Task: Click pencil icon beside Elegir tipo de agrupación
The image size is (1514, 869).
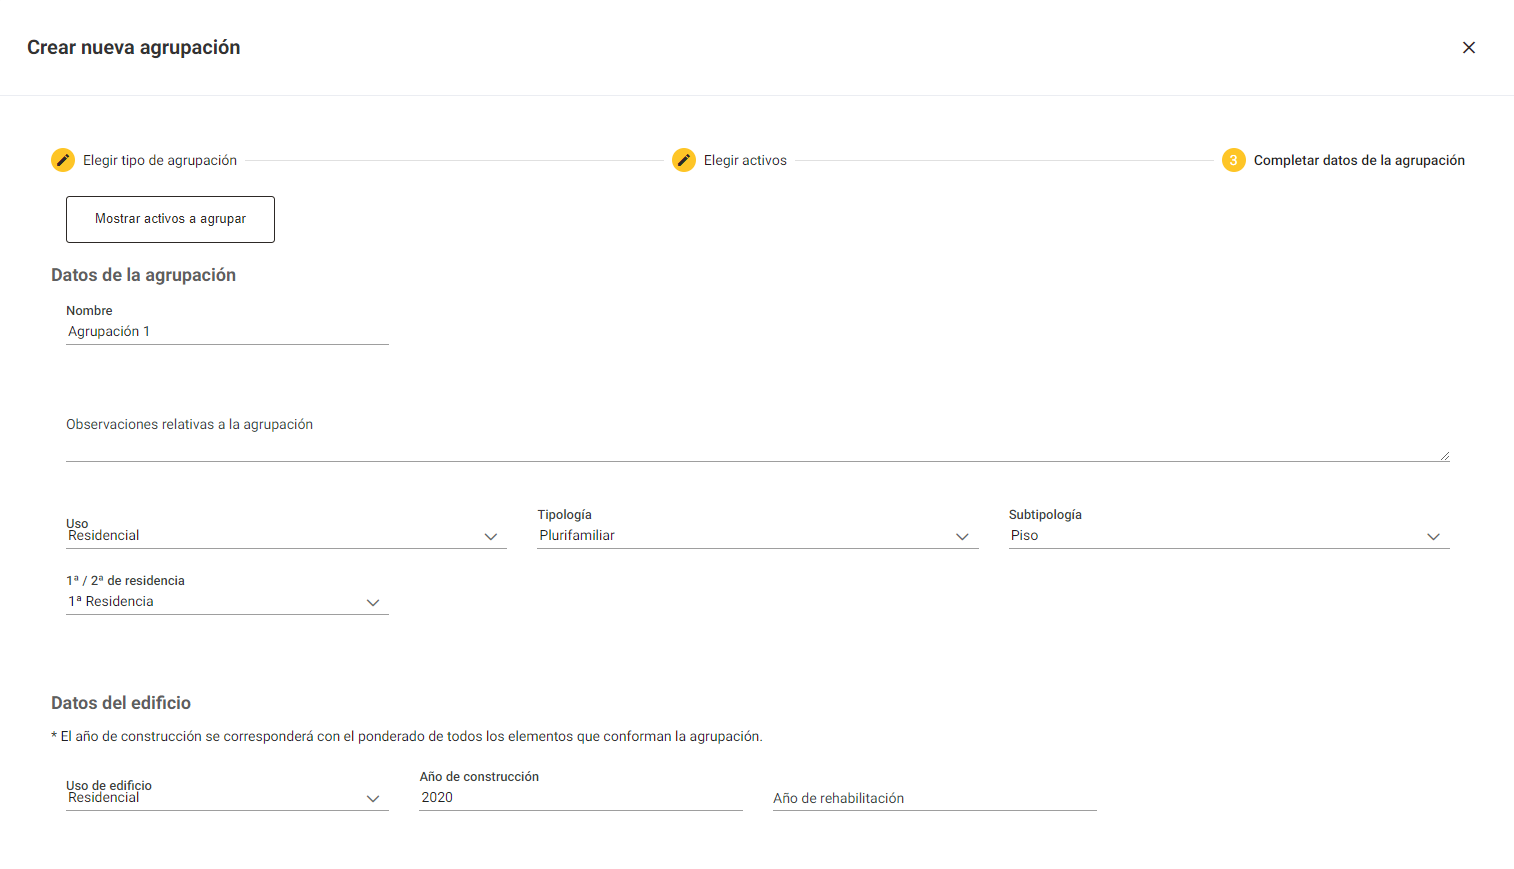Action: [63, 160]
